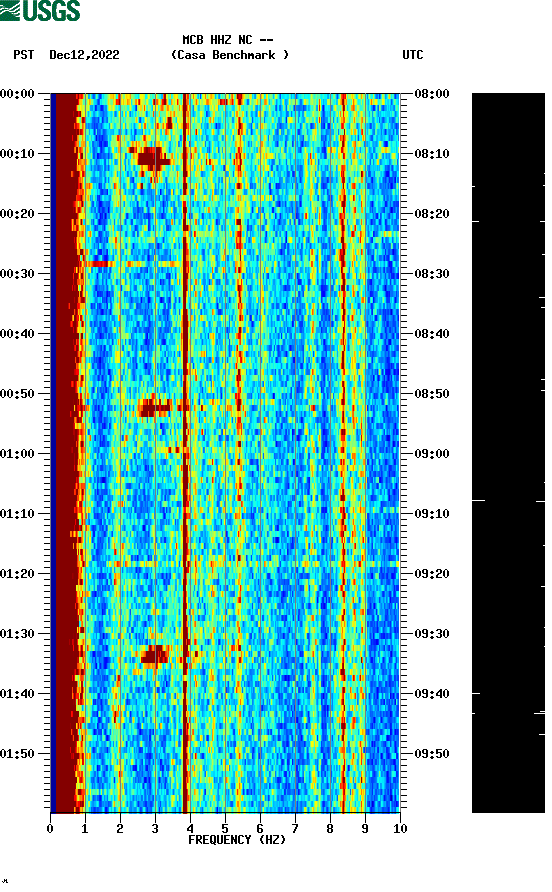The width and height of the screenshot is (552, 892).
Task: Select the station title MCB HHZ NC --
Action: coord(228,40)
